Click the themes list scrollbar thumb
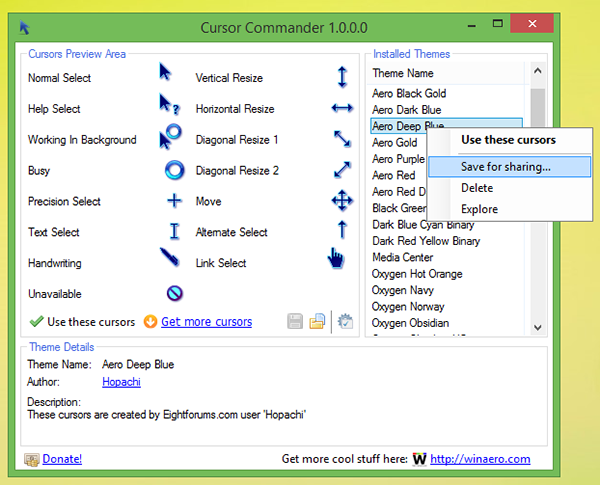Screen dimensions: 600x485 click(538, 108)
